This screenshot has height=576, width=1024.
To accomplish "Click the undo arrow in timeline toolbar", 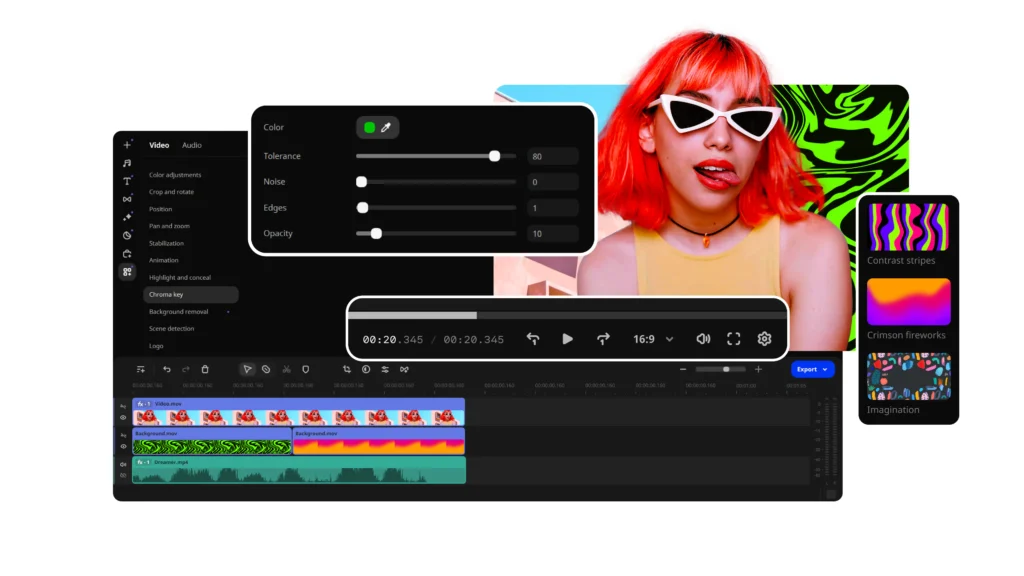I will point(167,369).
